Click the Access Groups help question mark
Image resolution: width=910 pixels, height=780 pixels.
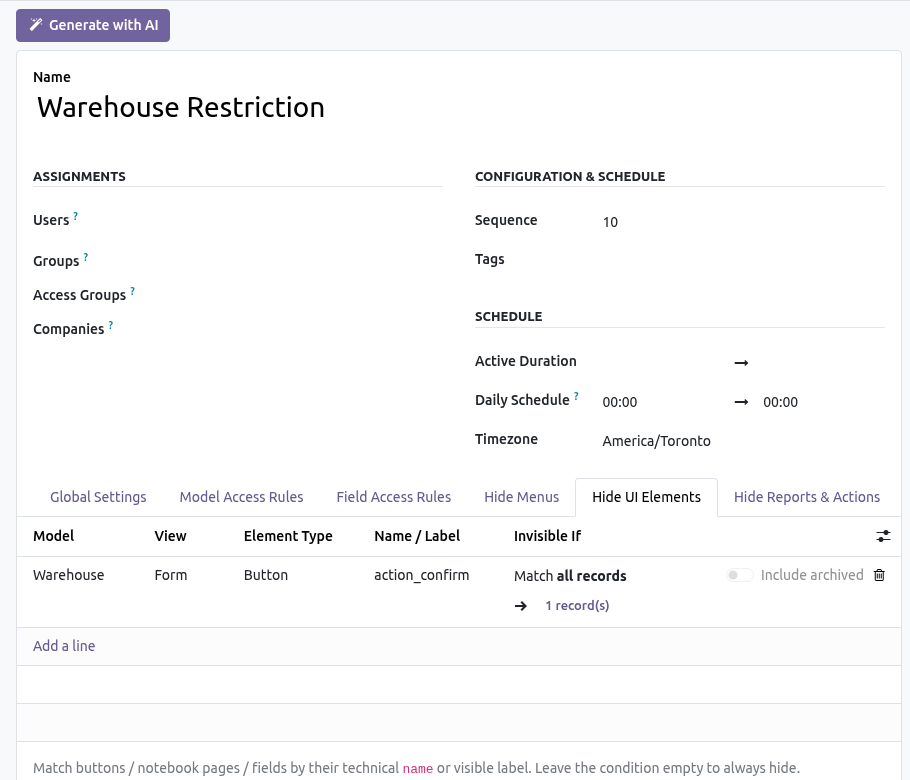pyautogui.click(x=132, y=291)
